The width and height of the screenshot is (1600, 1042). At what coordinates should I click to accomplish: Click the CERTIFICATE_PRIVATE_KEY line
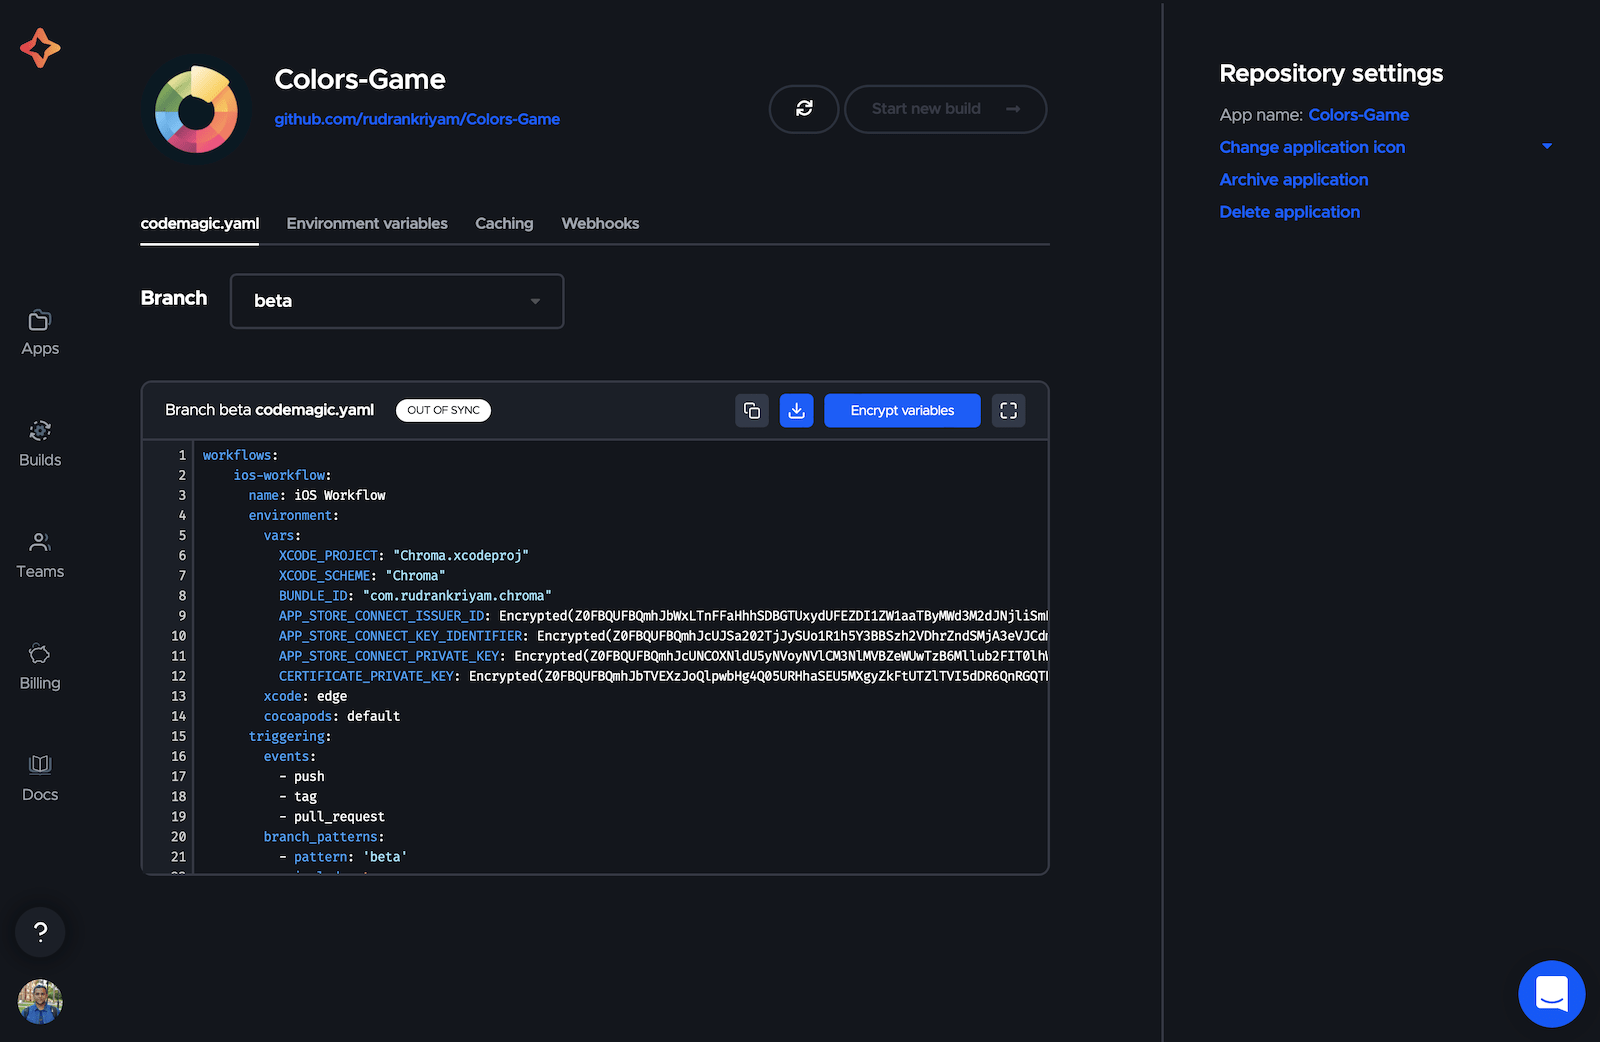pyautogui.click(x=663, y=676)
